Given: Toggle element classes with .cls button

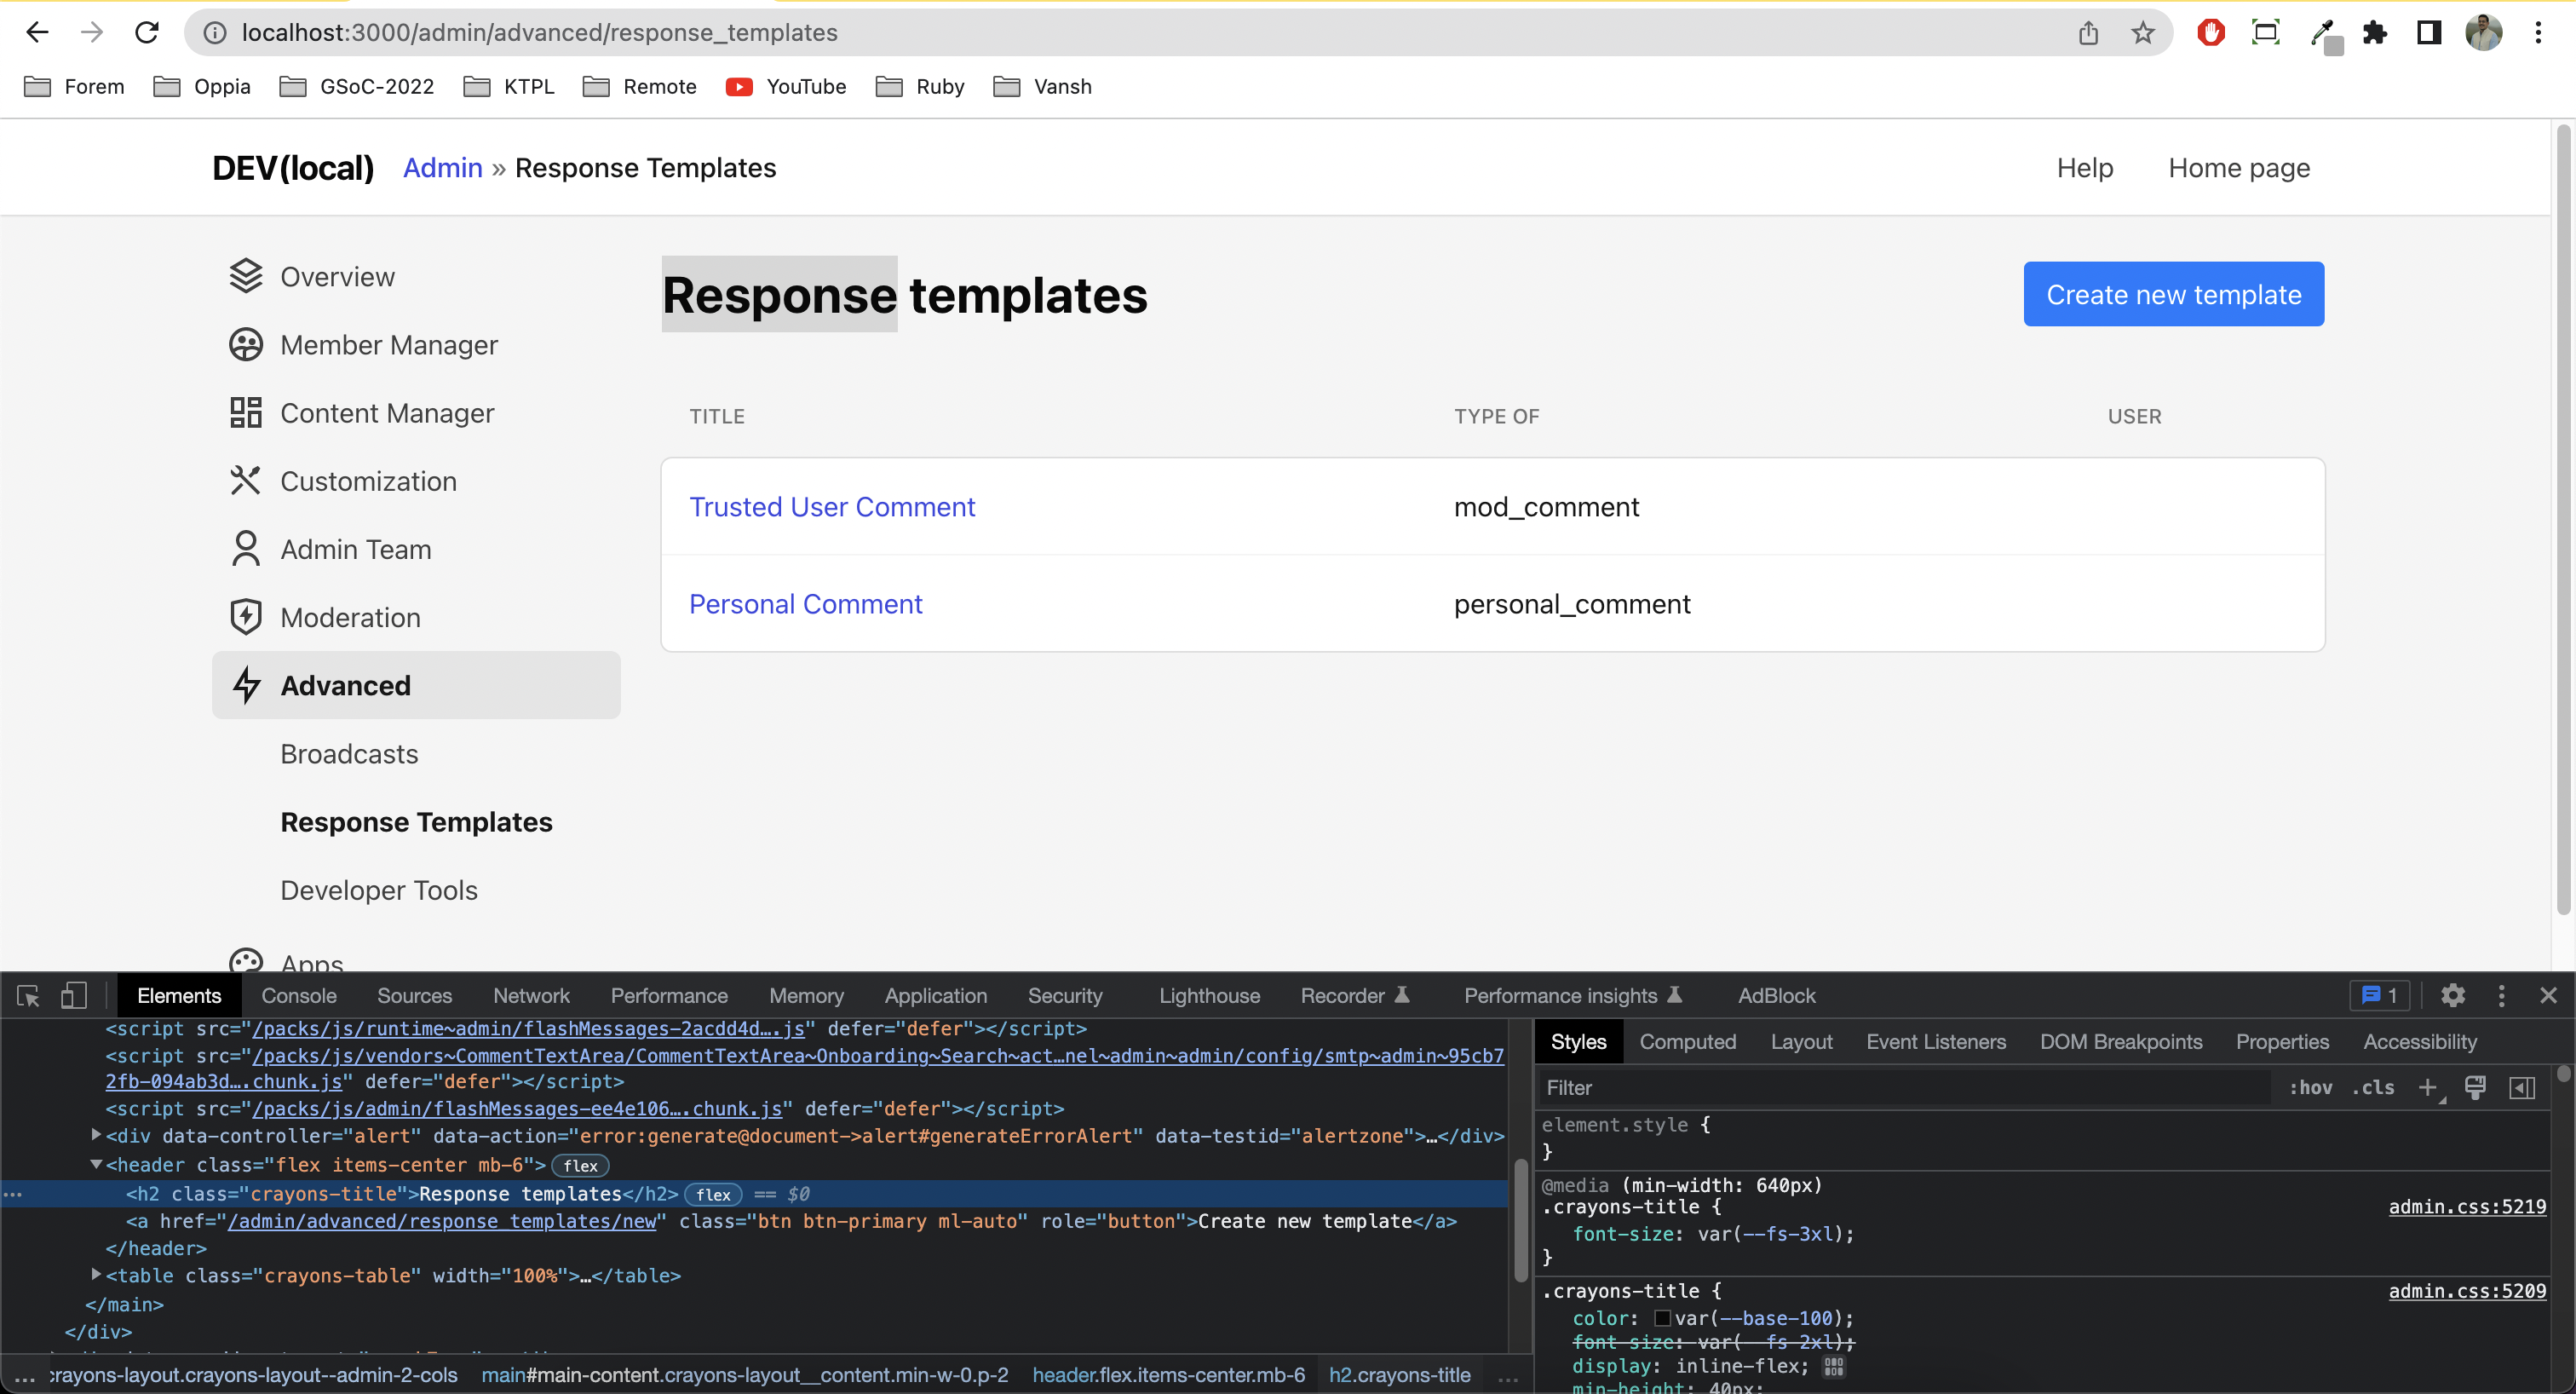Looking at the screenshot, I should click(2377, 1088).
